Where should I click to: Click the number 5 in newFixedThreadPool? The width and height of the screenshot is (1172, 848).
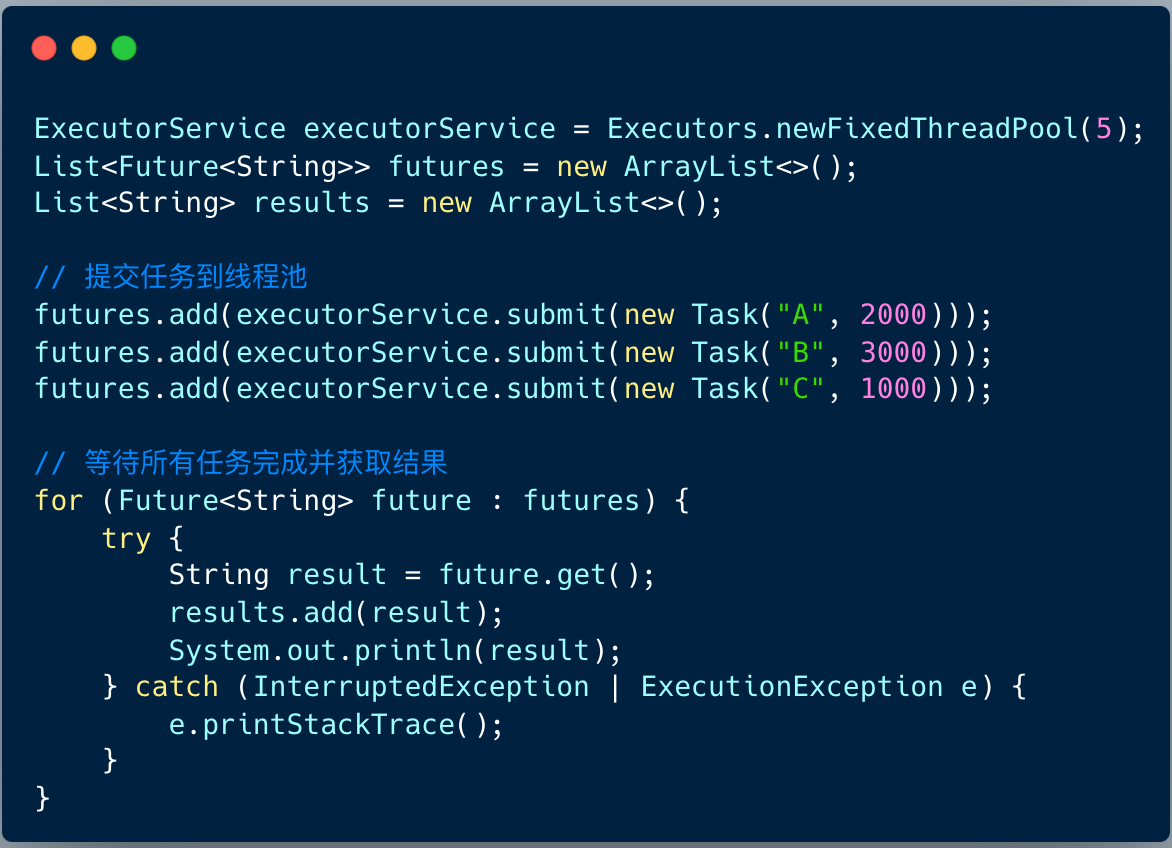1103,129
